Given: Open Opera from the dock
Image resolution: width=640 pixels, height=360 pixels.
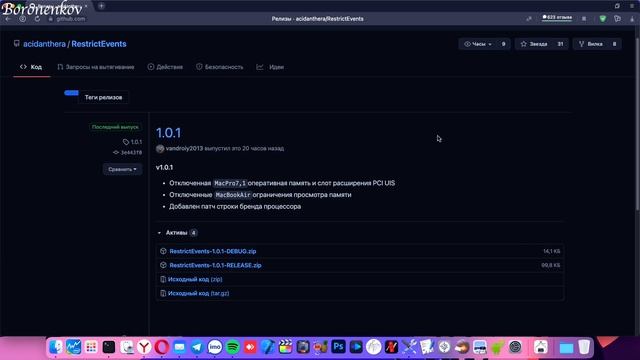Looking at the screenshot, I should (162, 347).
